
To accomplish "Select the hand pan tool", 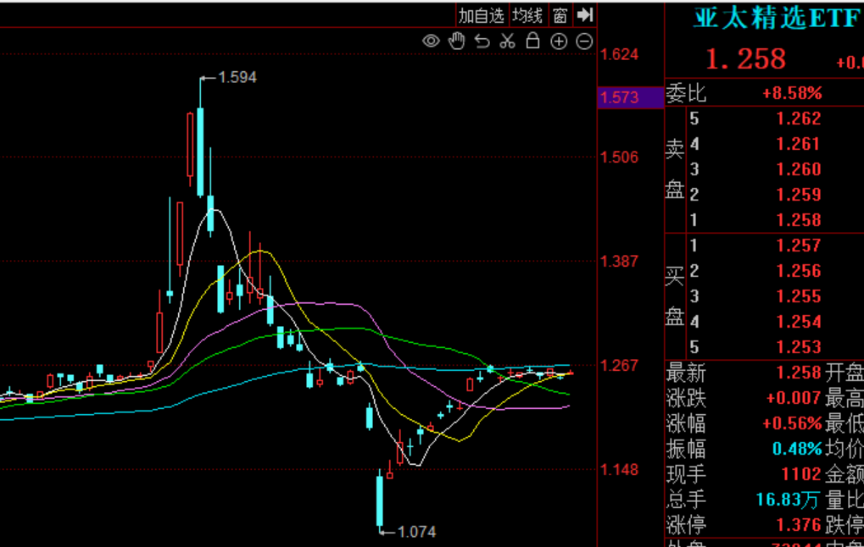I will click(457, 41).
